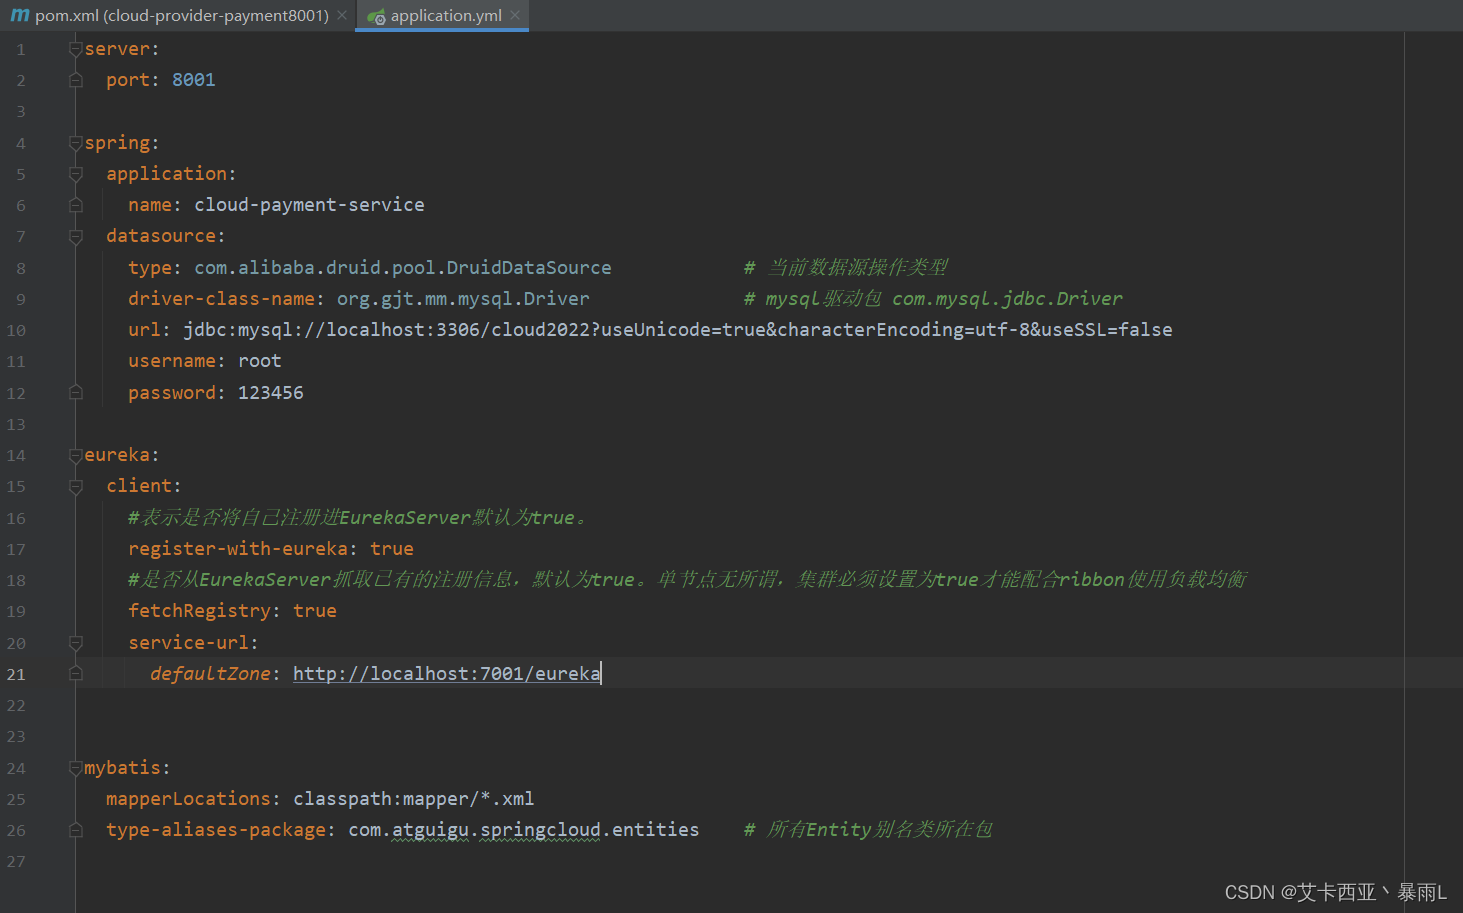Click the 'driver-class-name' key
Viewport: 1463px width, 913px height.
(x=221, y=298)
